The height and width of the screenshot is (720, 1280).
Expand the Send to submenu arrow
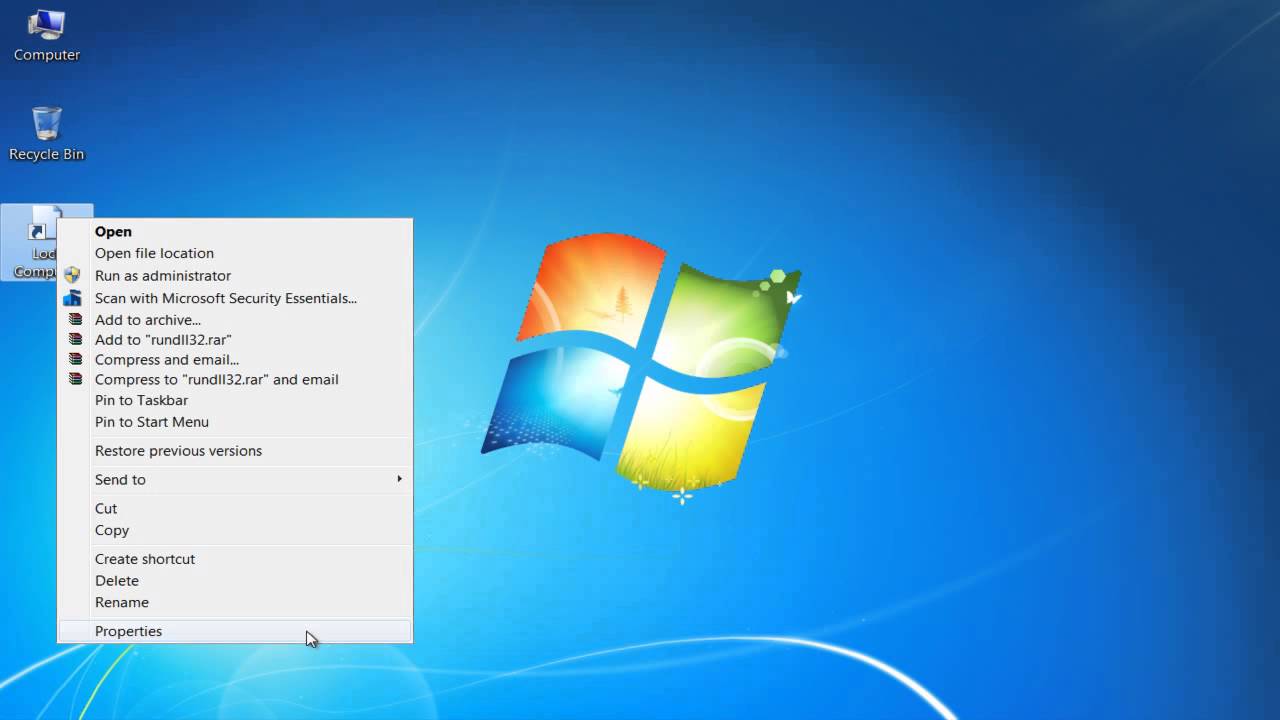point(399,479)
